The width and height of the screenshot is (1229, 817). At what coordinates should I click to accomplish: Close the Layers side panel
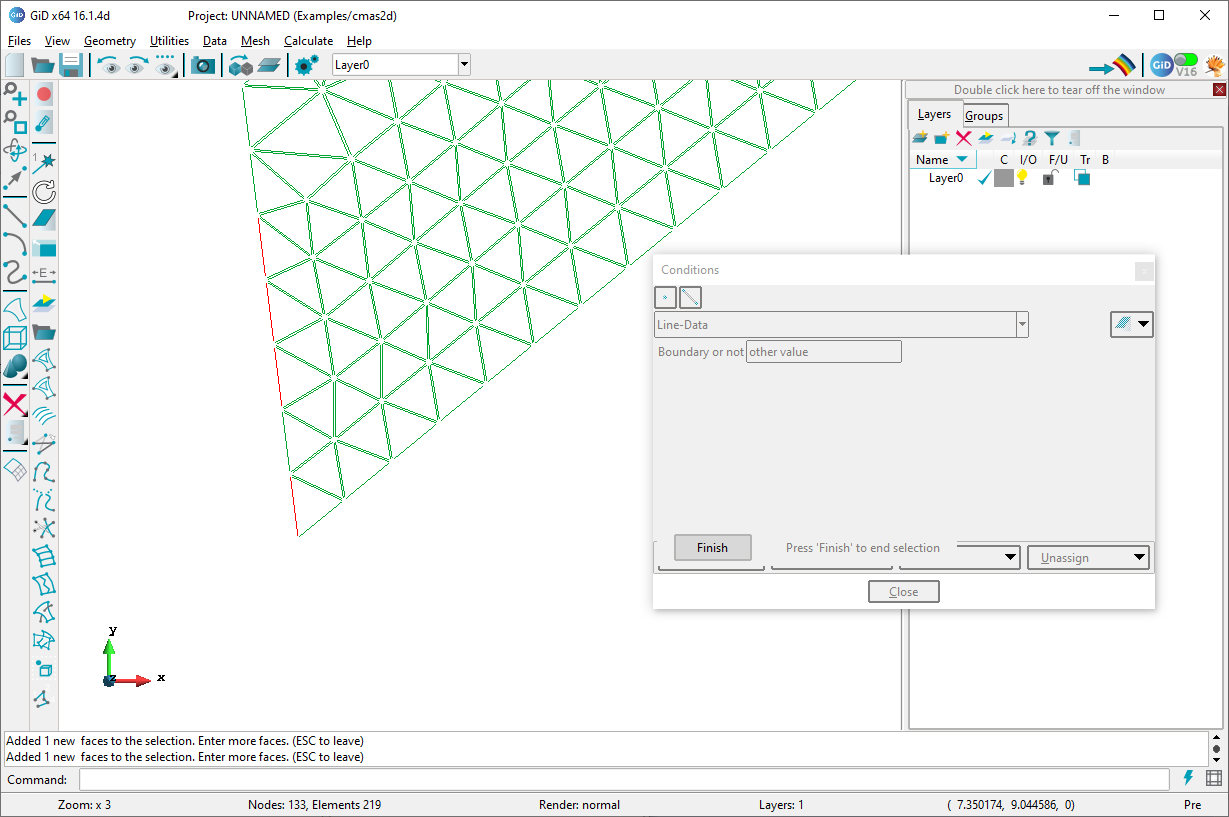point(1219,90)
